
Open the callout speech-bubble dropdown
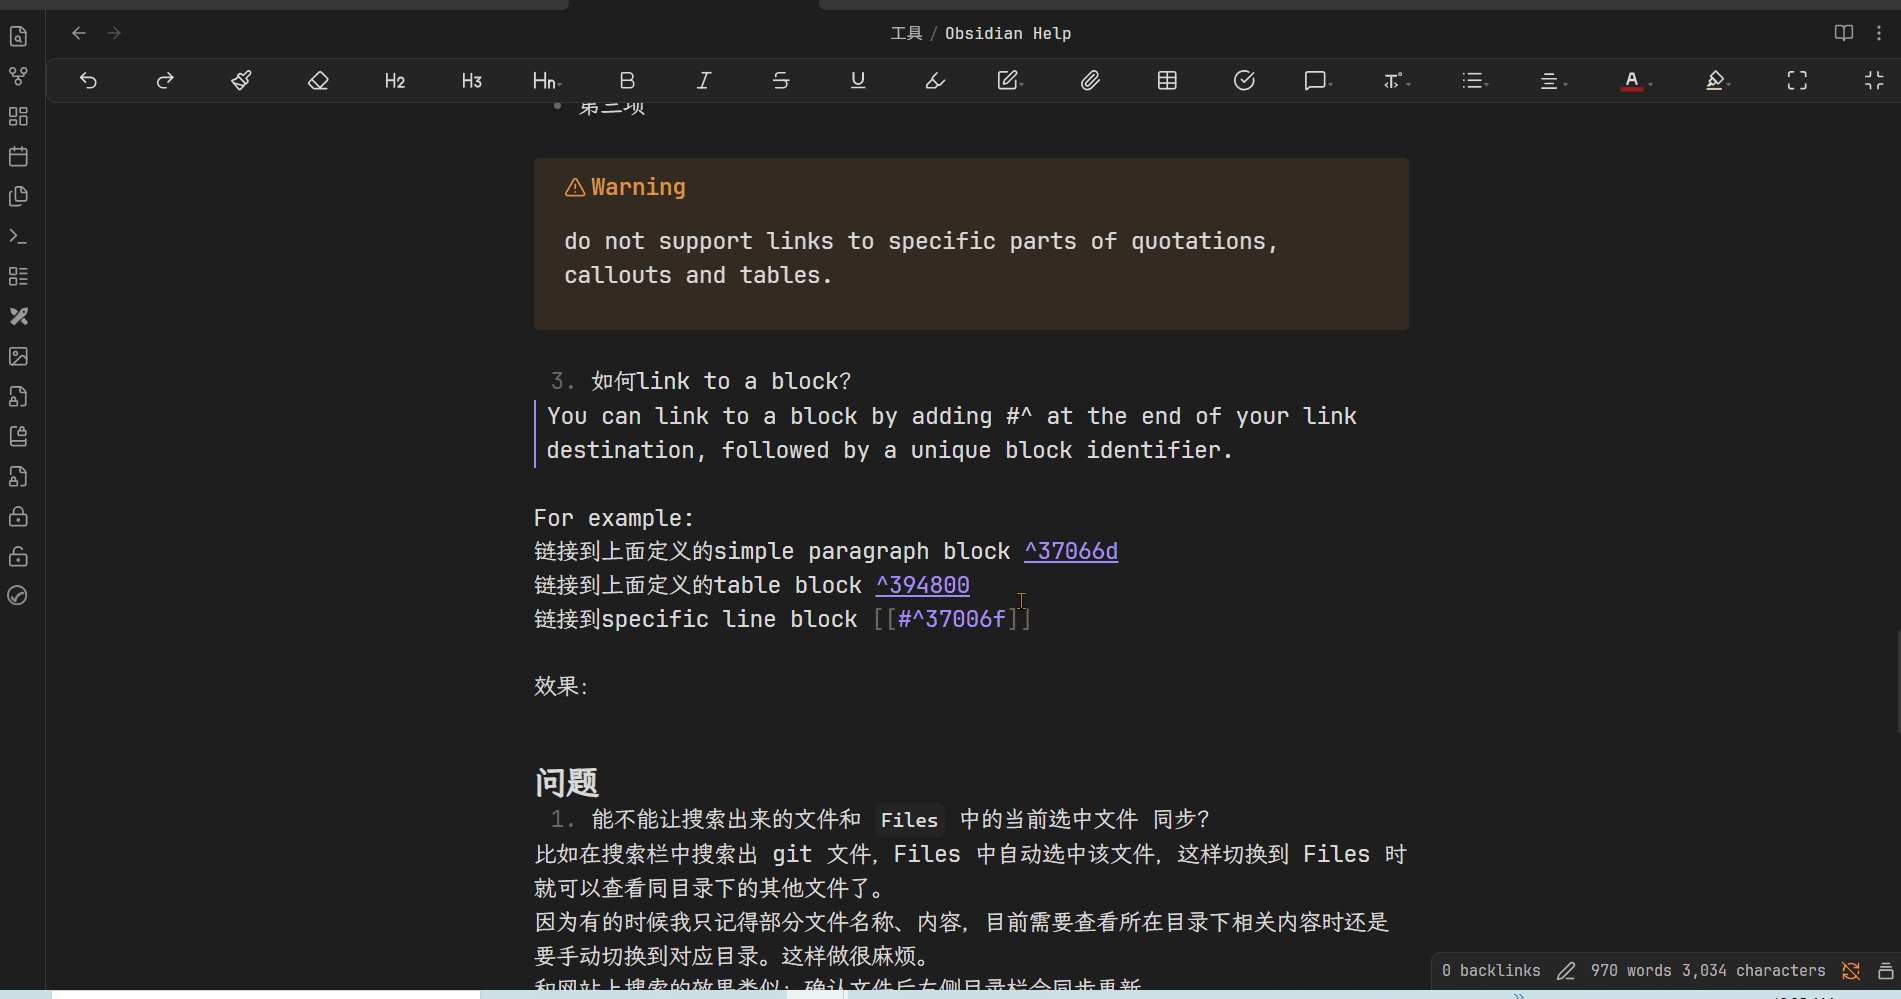click(x=1318, y=81)
